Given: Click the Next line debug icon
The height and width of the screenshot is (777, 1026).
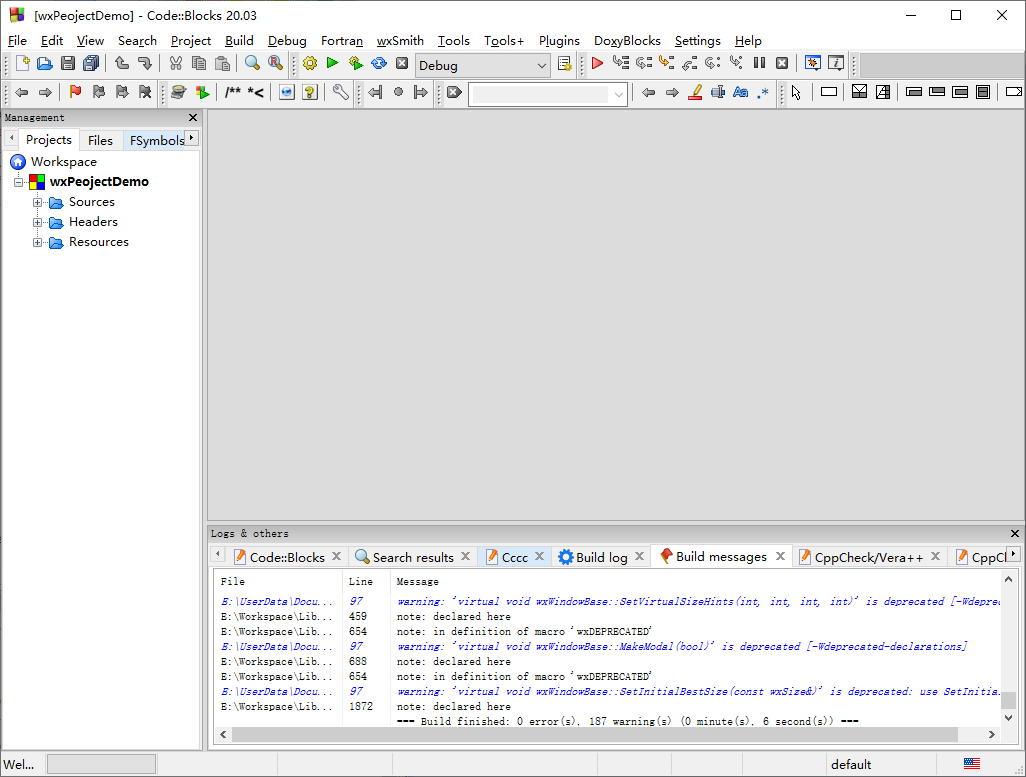Looking at the screenshot, I should click(x=644, y=63).
